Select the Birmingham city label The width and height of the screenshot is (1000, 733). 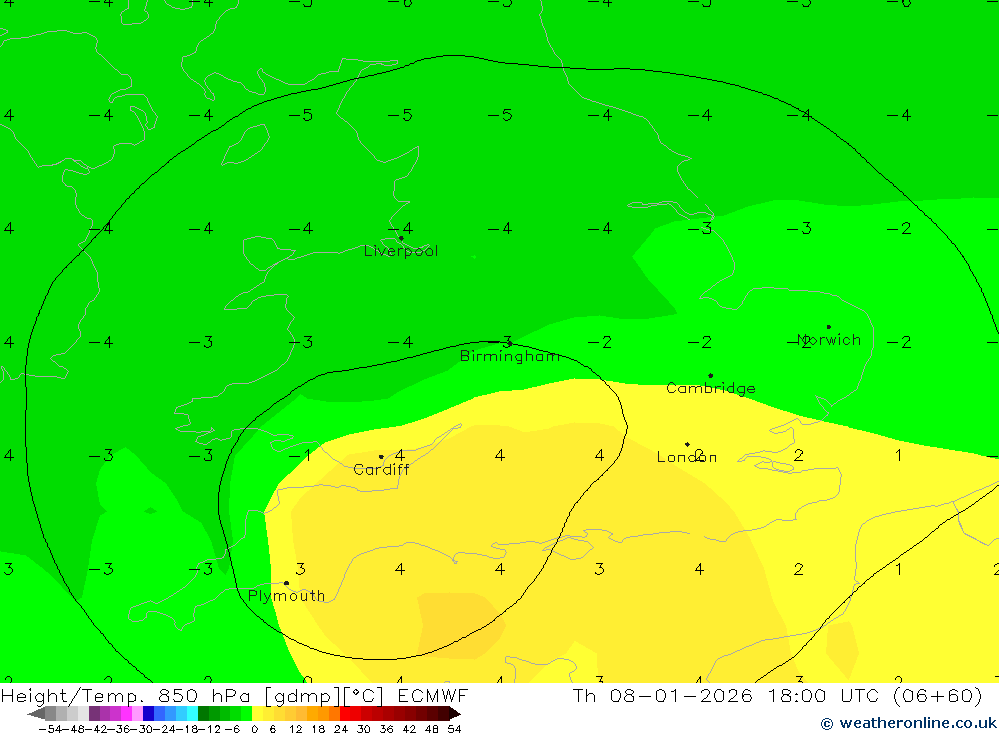pyautogui.click(x=510, y=356)
